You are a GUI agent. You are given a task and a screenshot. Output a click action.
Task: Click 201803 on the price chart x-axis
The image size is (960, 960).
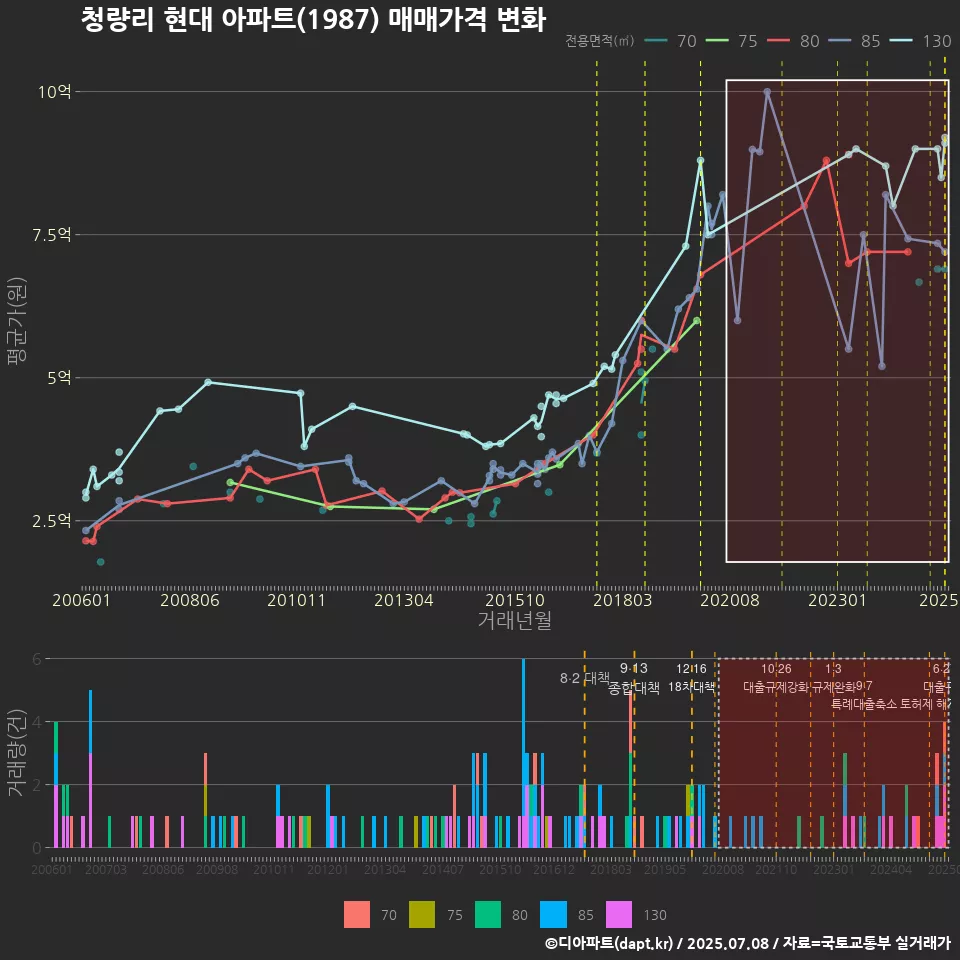point(623,600)
